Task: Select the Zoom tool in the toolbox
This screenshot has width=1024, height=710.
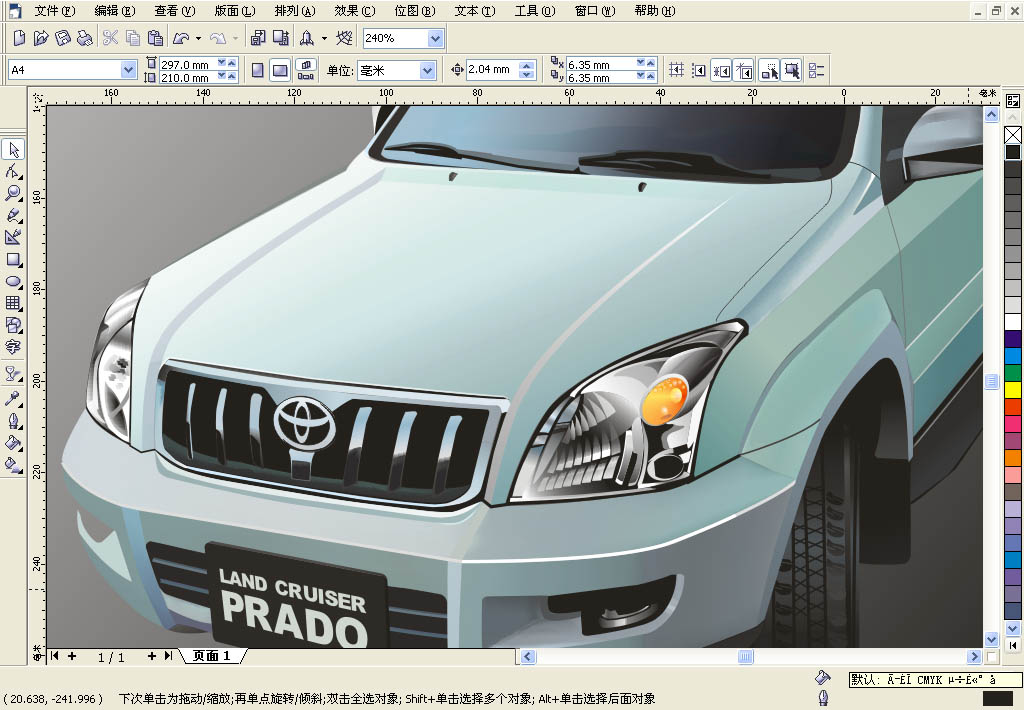Action: (14, 193)
